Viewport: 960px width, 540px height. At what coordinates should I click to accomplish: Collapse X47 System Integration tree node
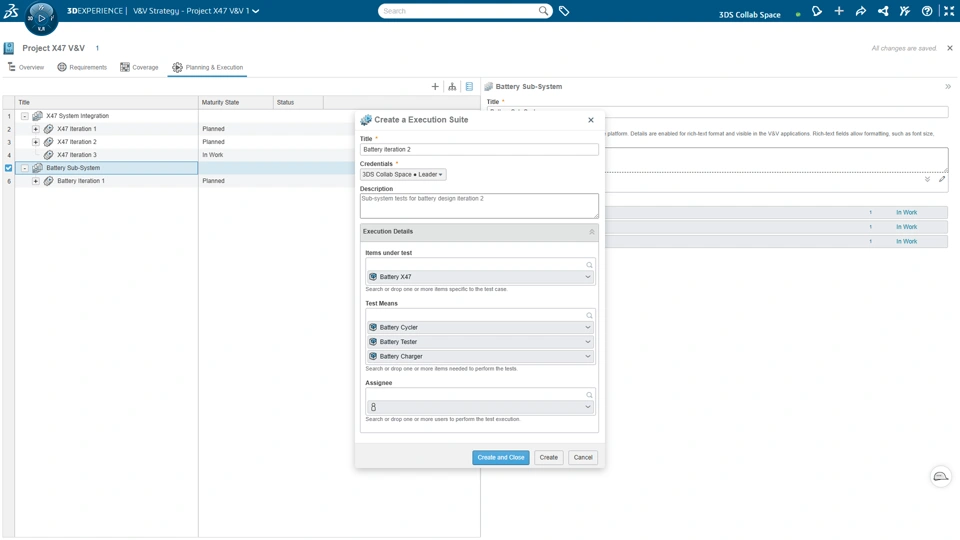(24, 116)
